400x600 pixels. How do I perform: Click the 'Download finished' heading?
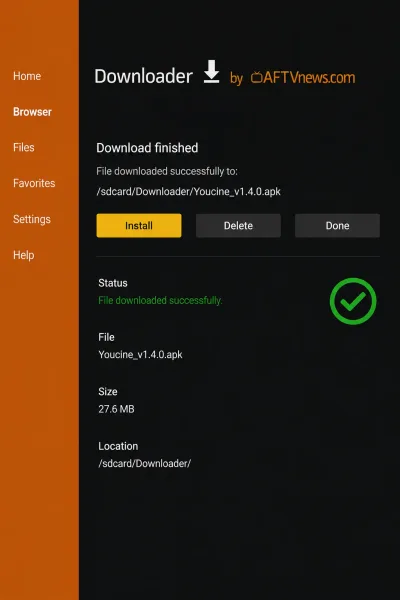[x=147, y=148]
